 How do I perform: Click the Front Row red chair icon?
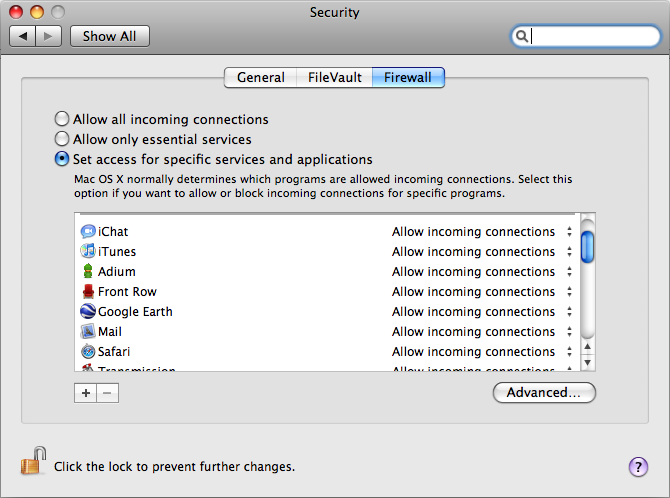tap(88, 291)
